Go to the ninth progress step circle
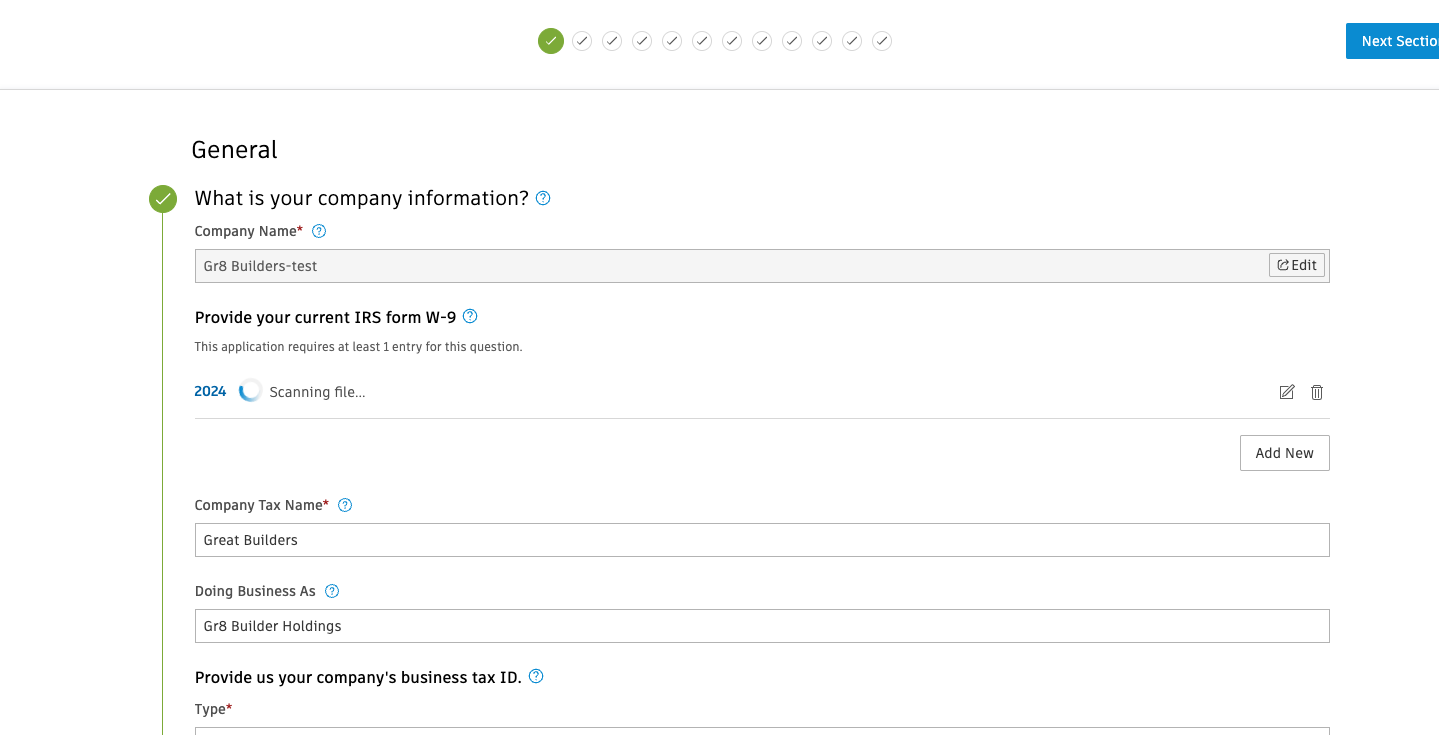1439x735 pixels. 792,41
